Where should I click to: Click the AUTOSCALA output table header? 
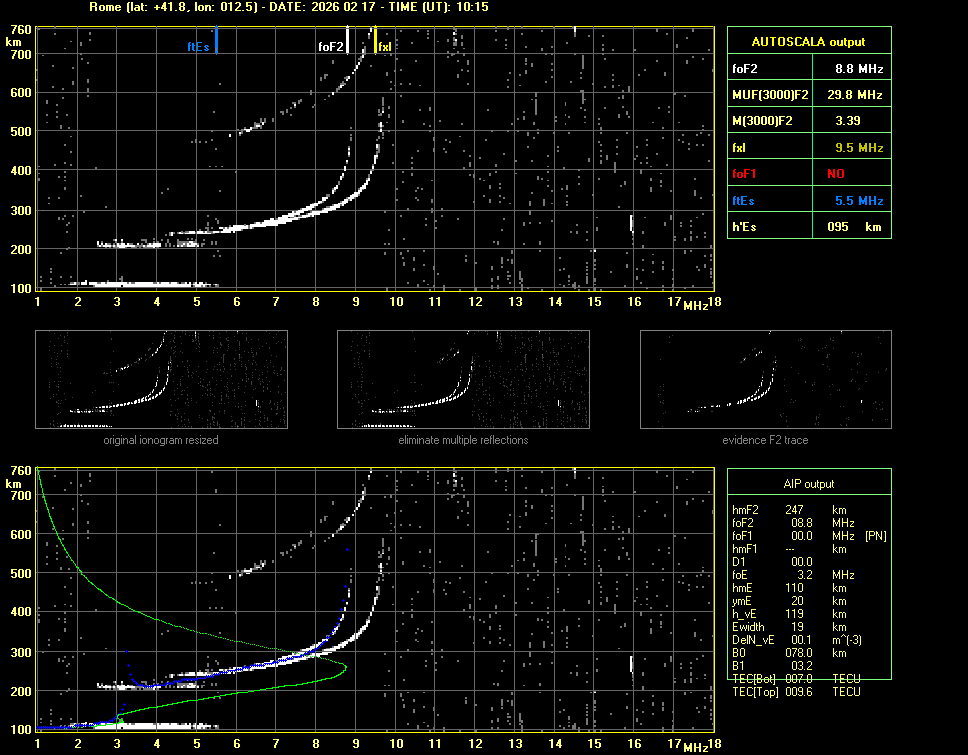click(x=808, y=42)
